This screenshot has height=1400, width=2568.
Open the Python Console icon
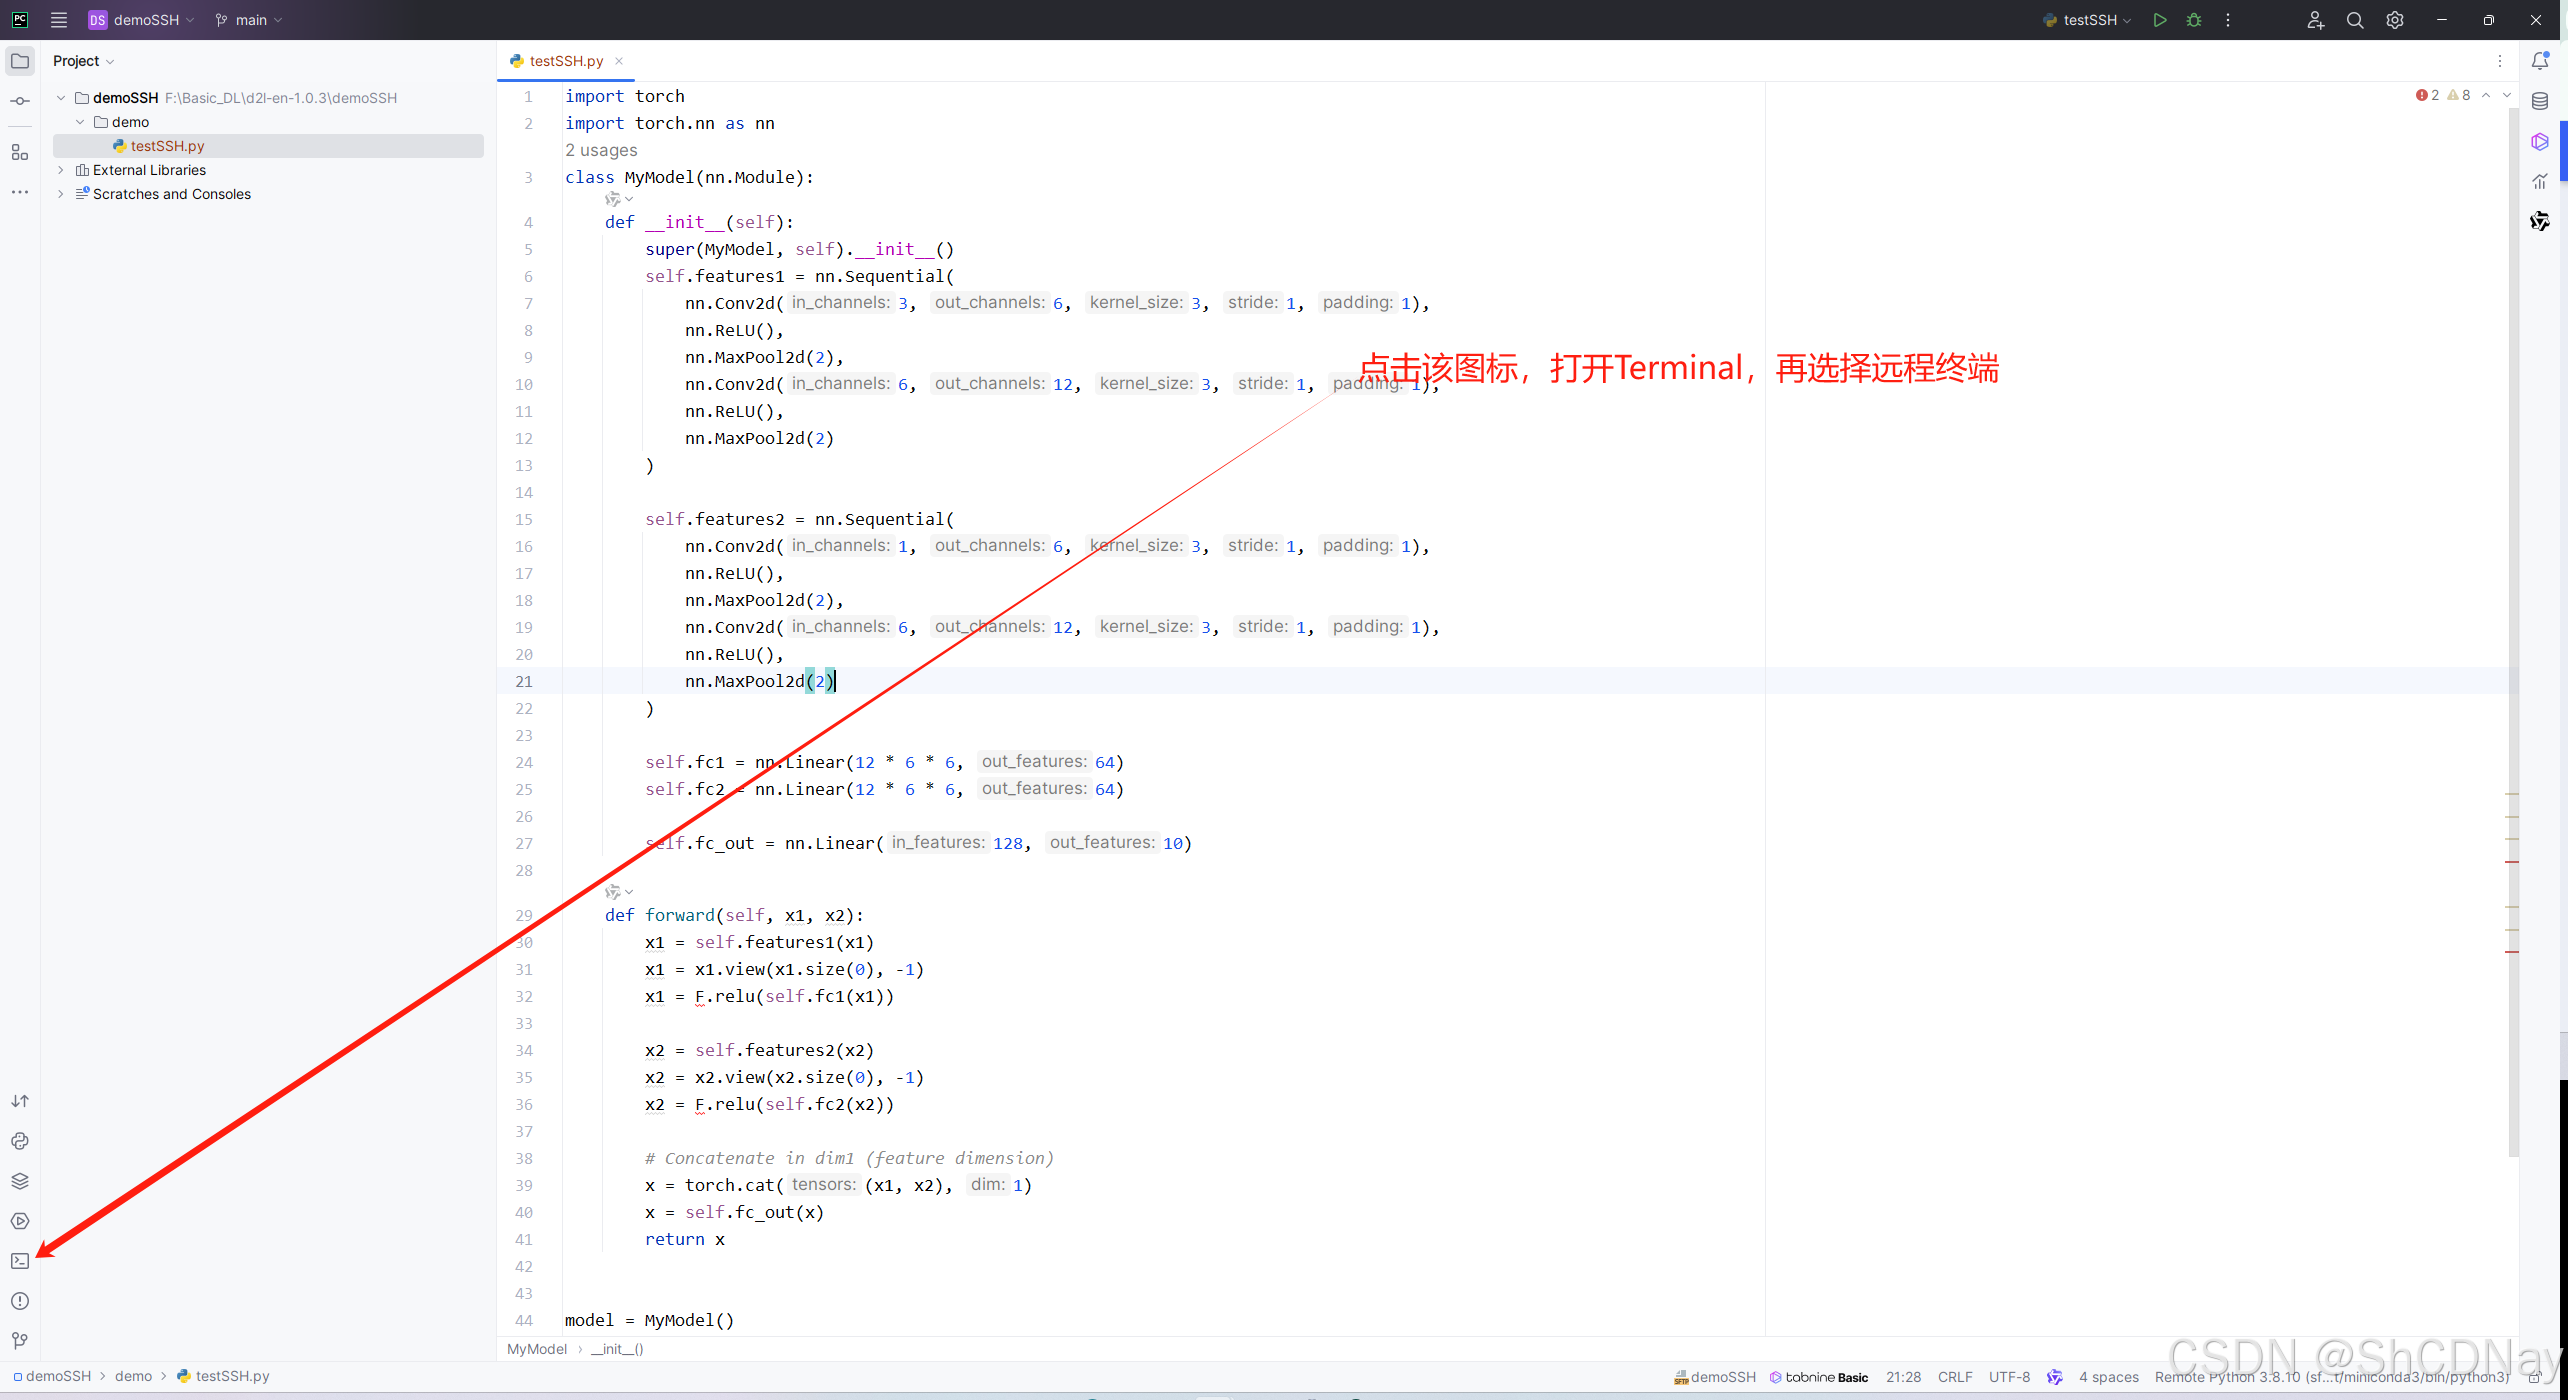coord(20,1141)
